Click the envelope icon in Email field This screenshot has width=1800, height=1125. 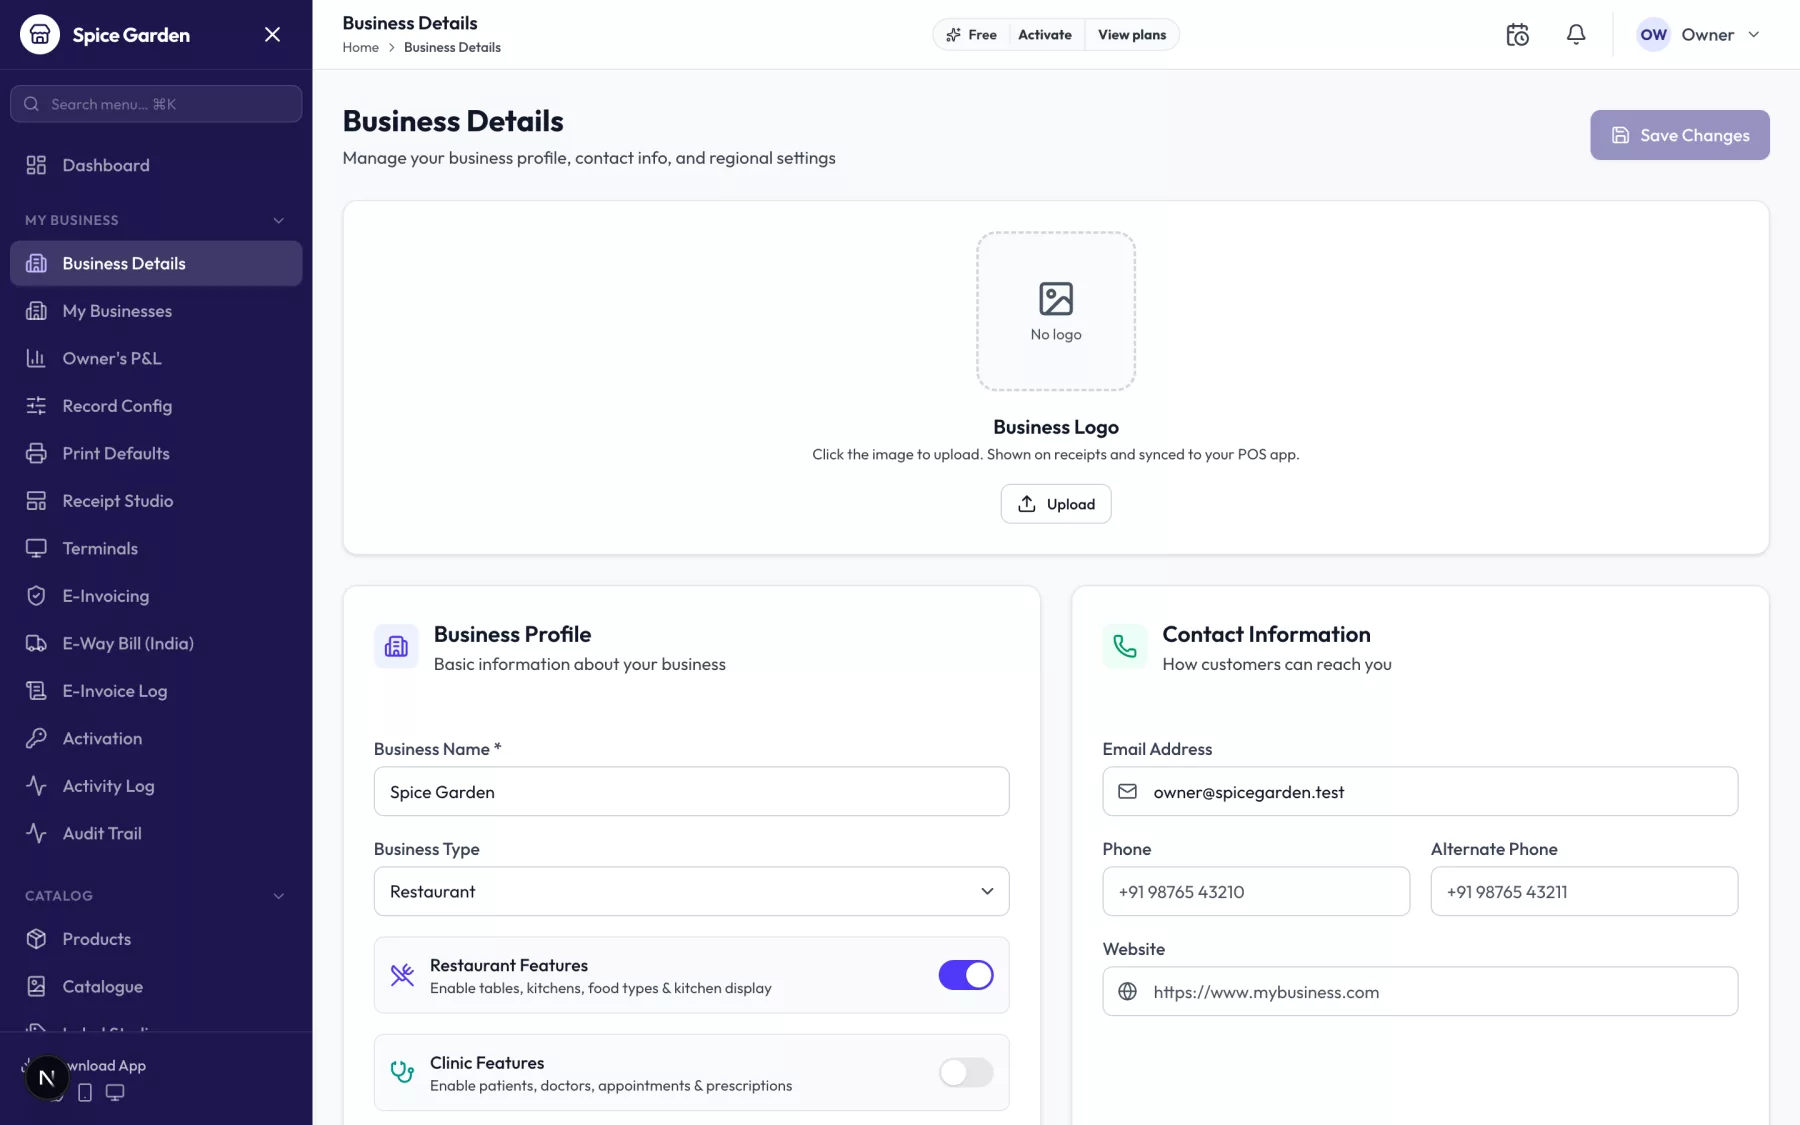[x=1127, y=791]
